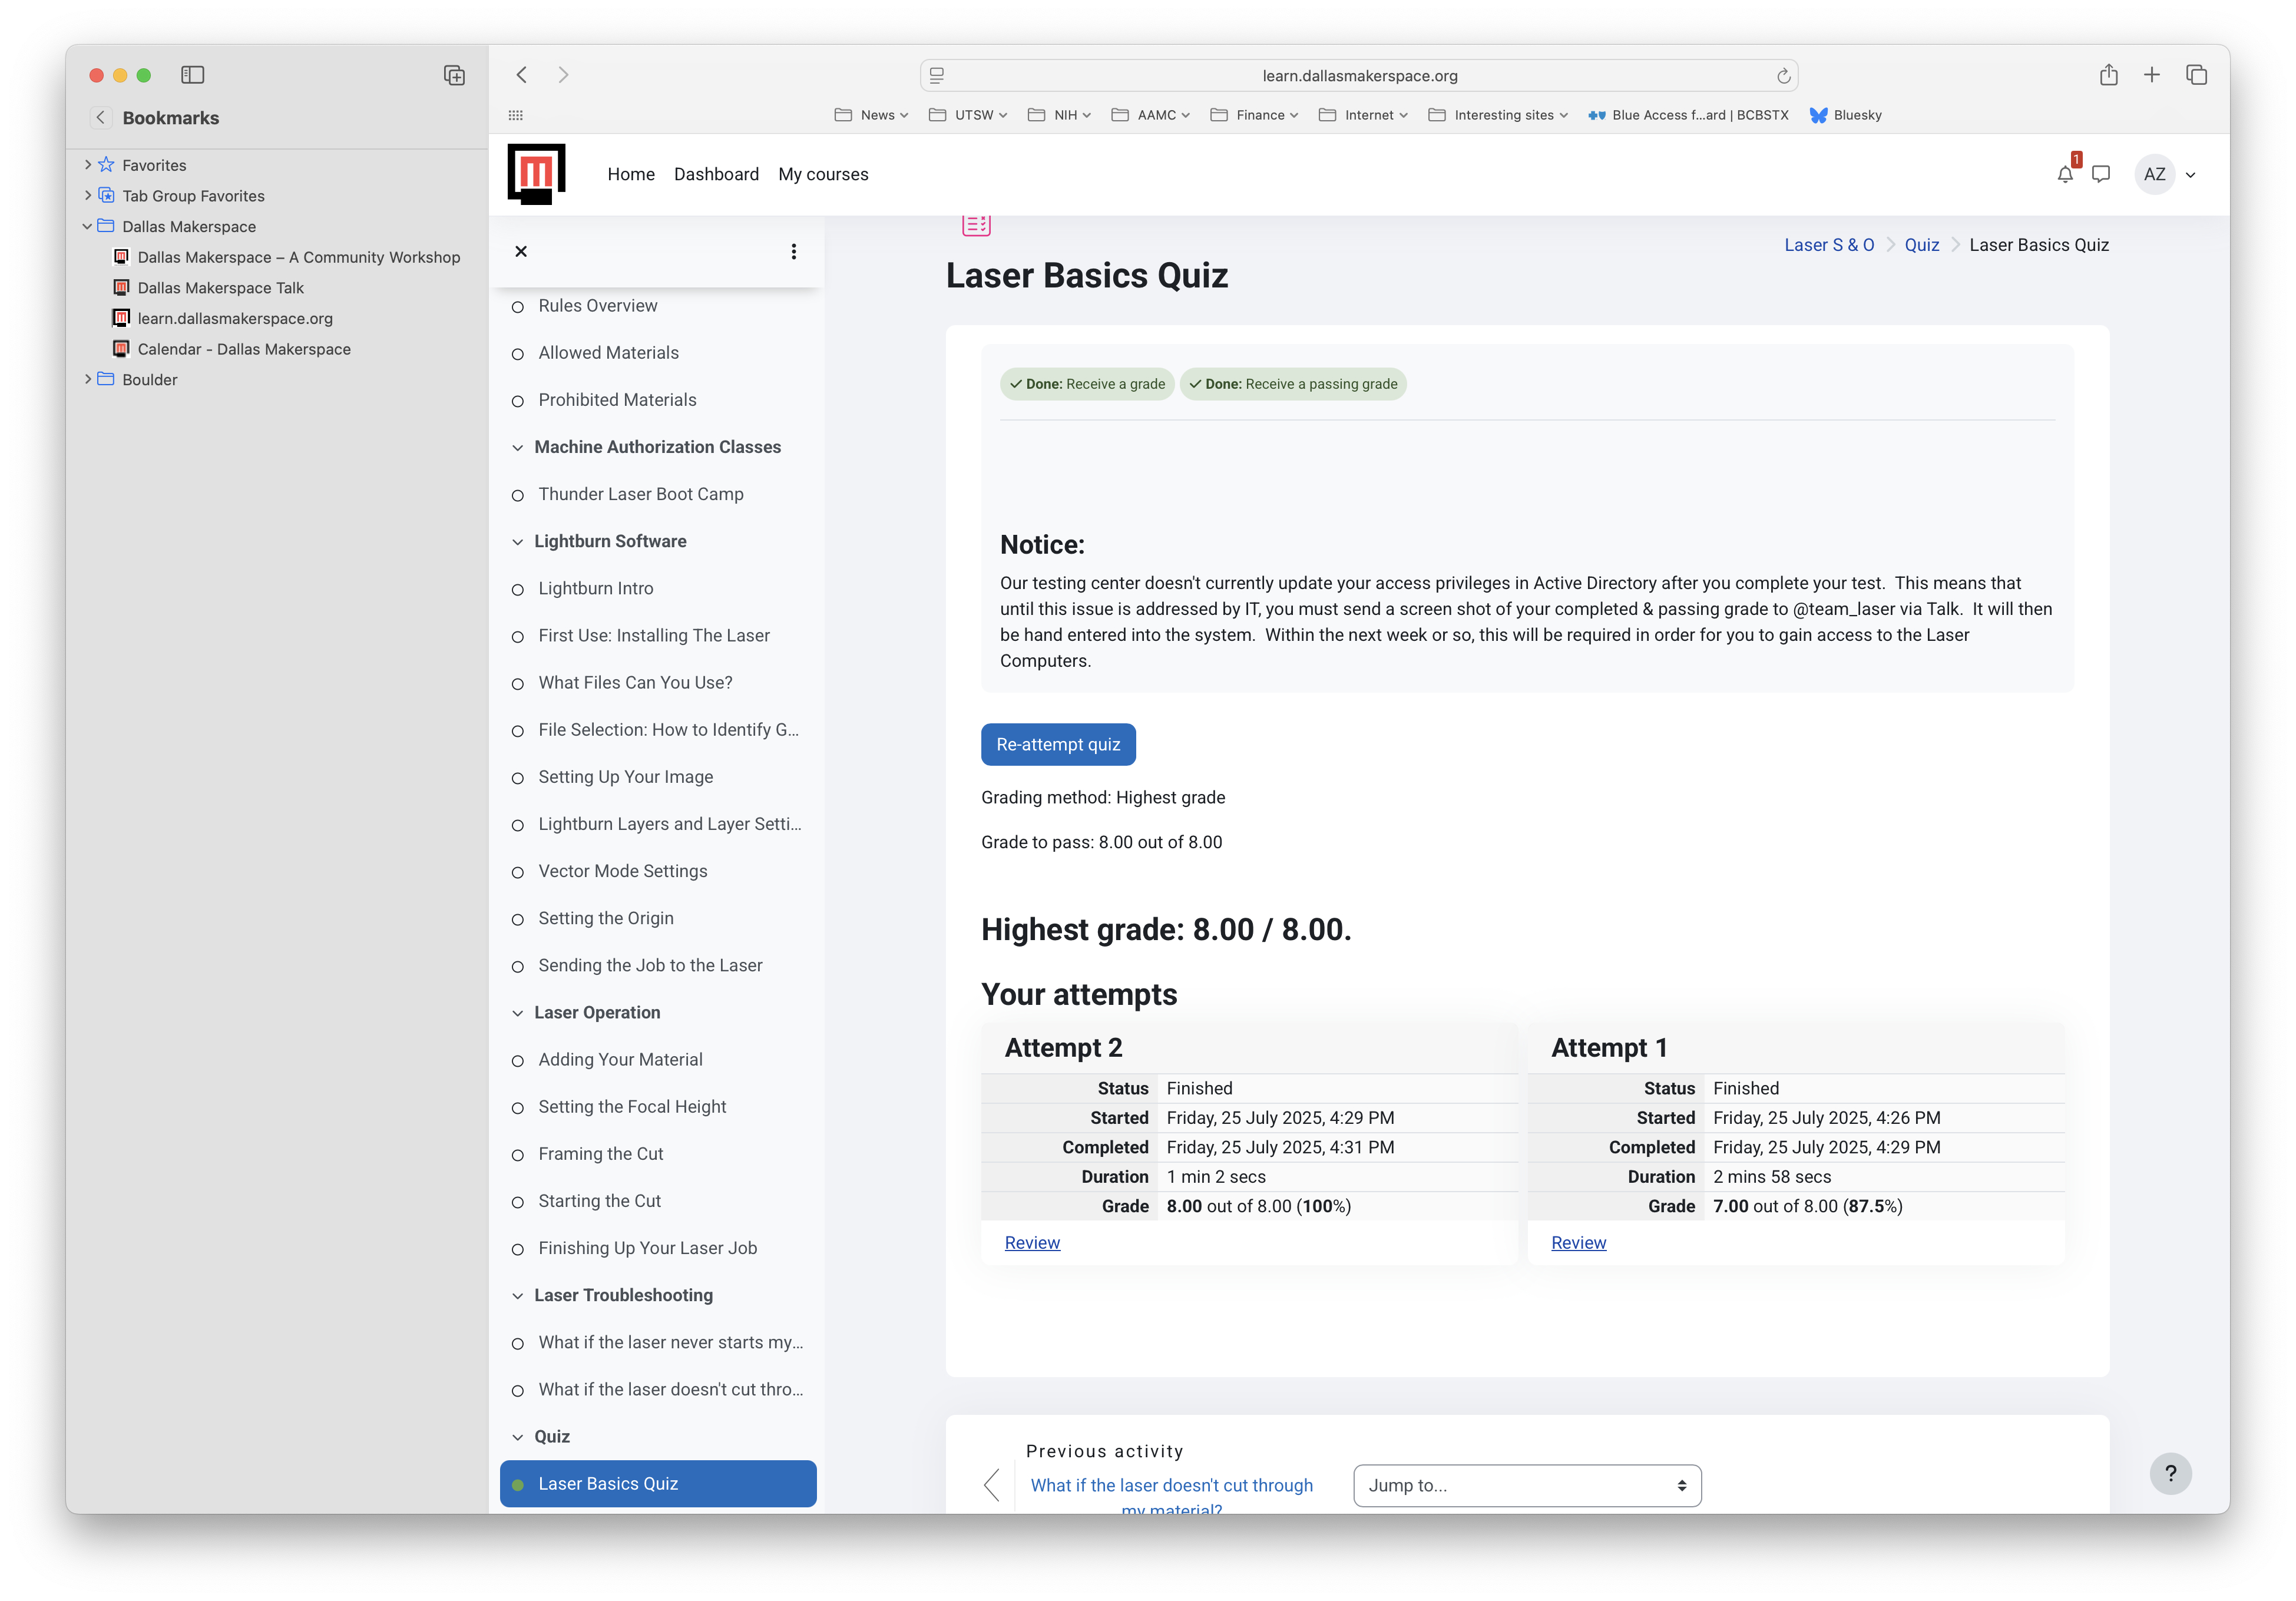Toggle completion circle for Rules Overview
2296x1601 pixels.
pyautogui.click(x=518, y=307)
